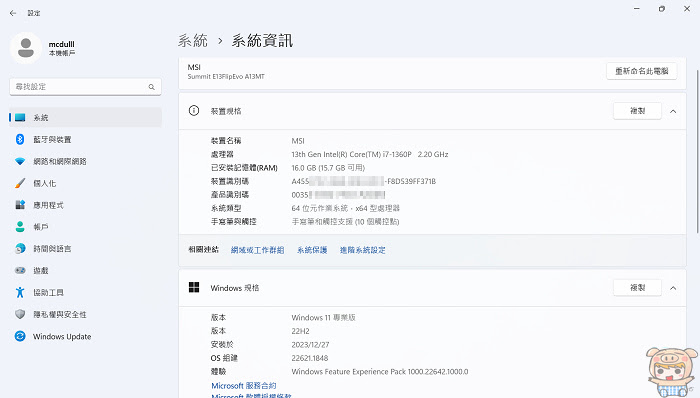The height and width of the screenshot is (398, 700).
Task: Open 遊戲 settings page
Action: [85, 270]
